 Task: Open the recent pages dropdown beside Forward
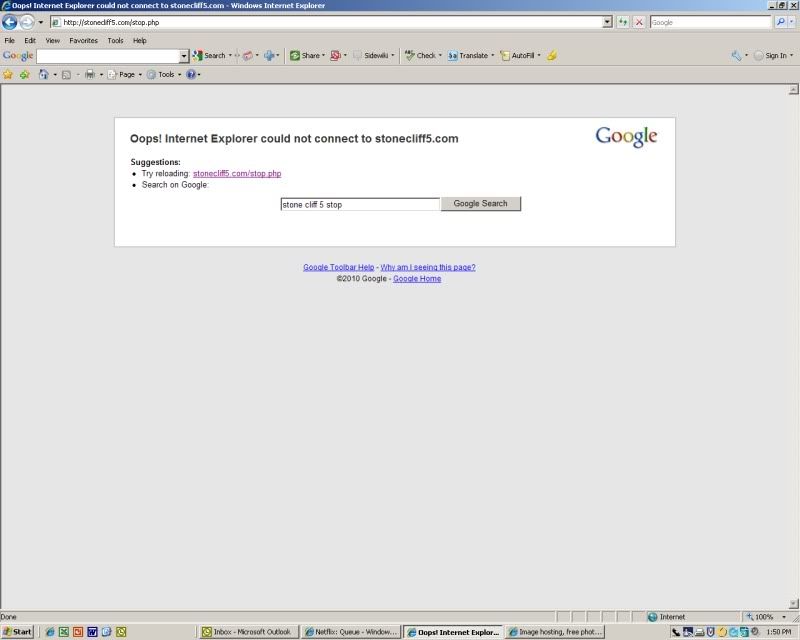pyautogui.click(x=41, y=22)
